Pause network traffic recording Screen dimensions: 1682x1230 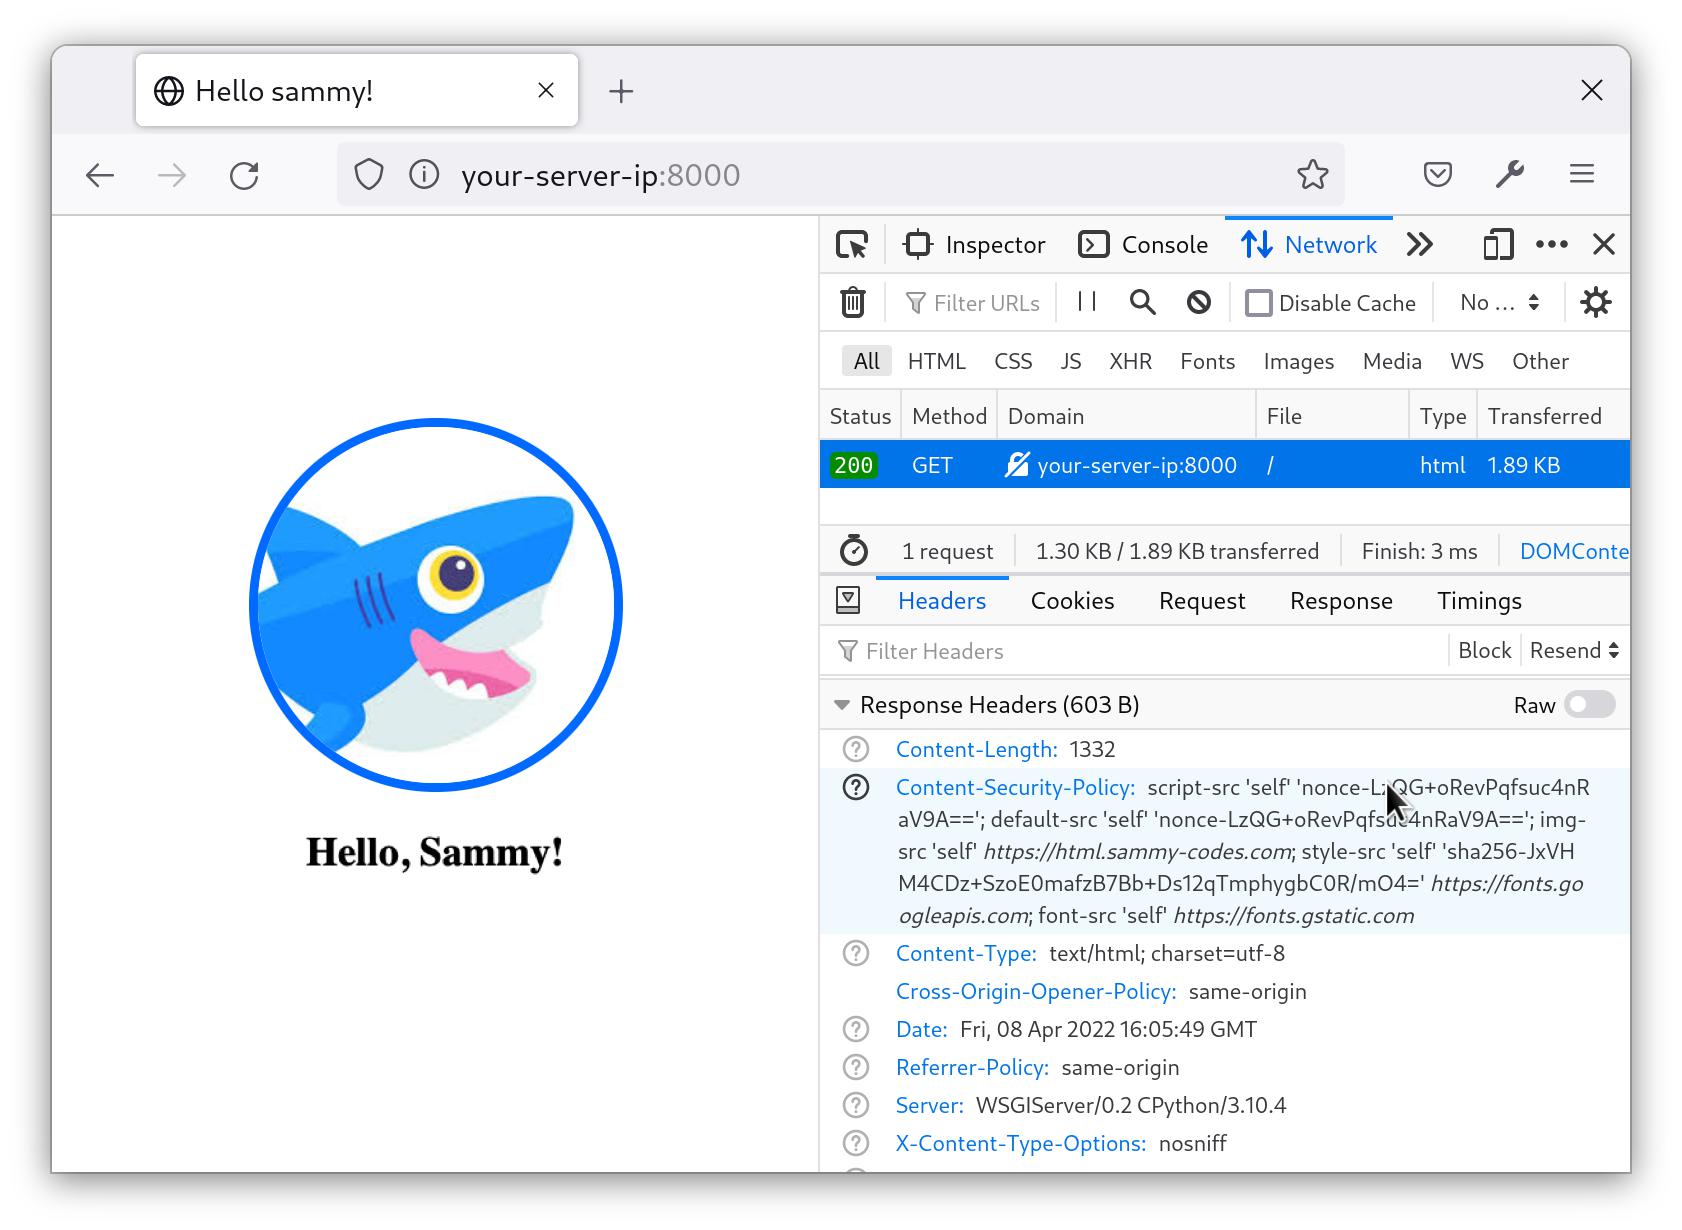(1086, 302)
